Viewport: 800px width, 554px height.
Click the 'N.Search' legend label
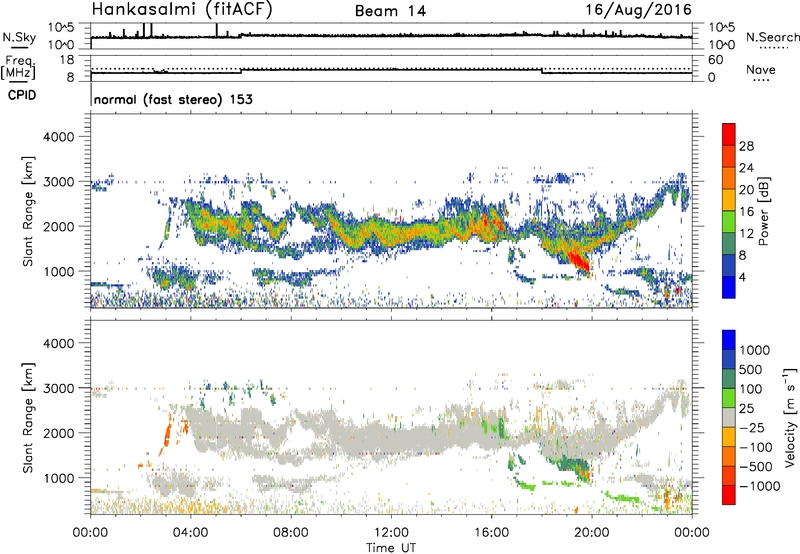click(x=772, y=37)
